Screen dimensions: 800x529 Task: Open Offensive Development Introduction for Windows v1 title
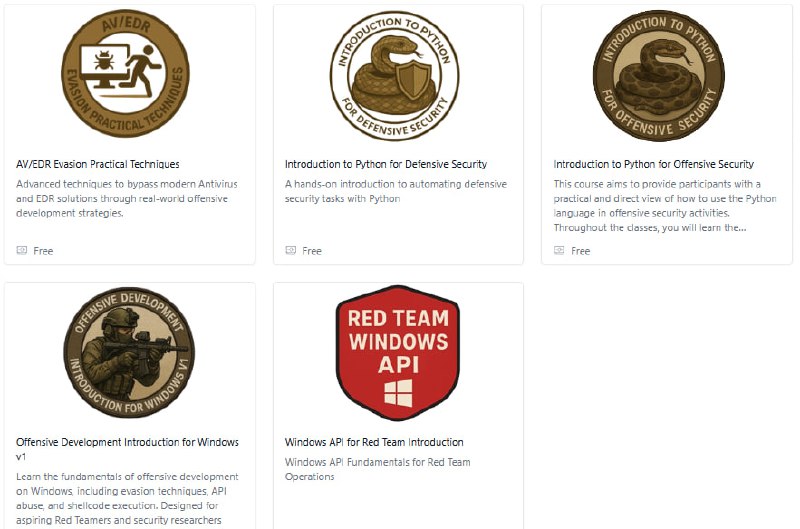(128, 449)
